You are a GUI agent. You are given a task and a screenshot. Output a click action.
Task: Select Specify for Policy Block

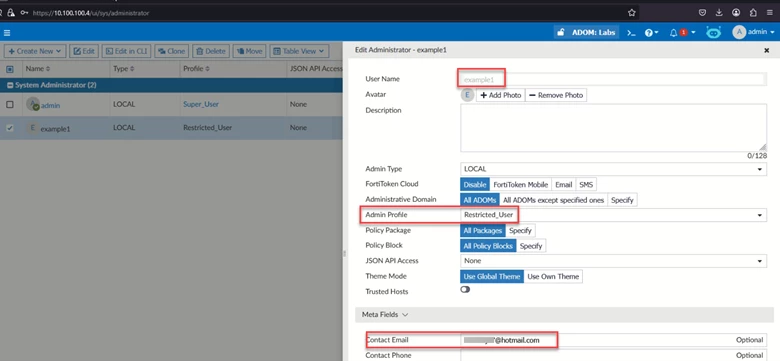(531, 246)
